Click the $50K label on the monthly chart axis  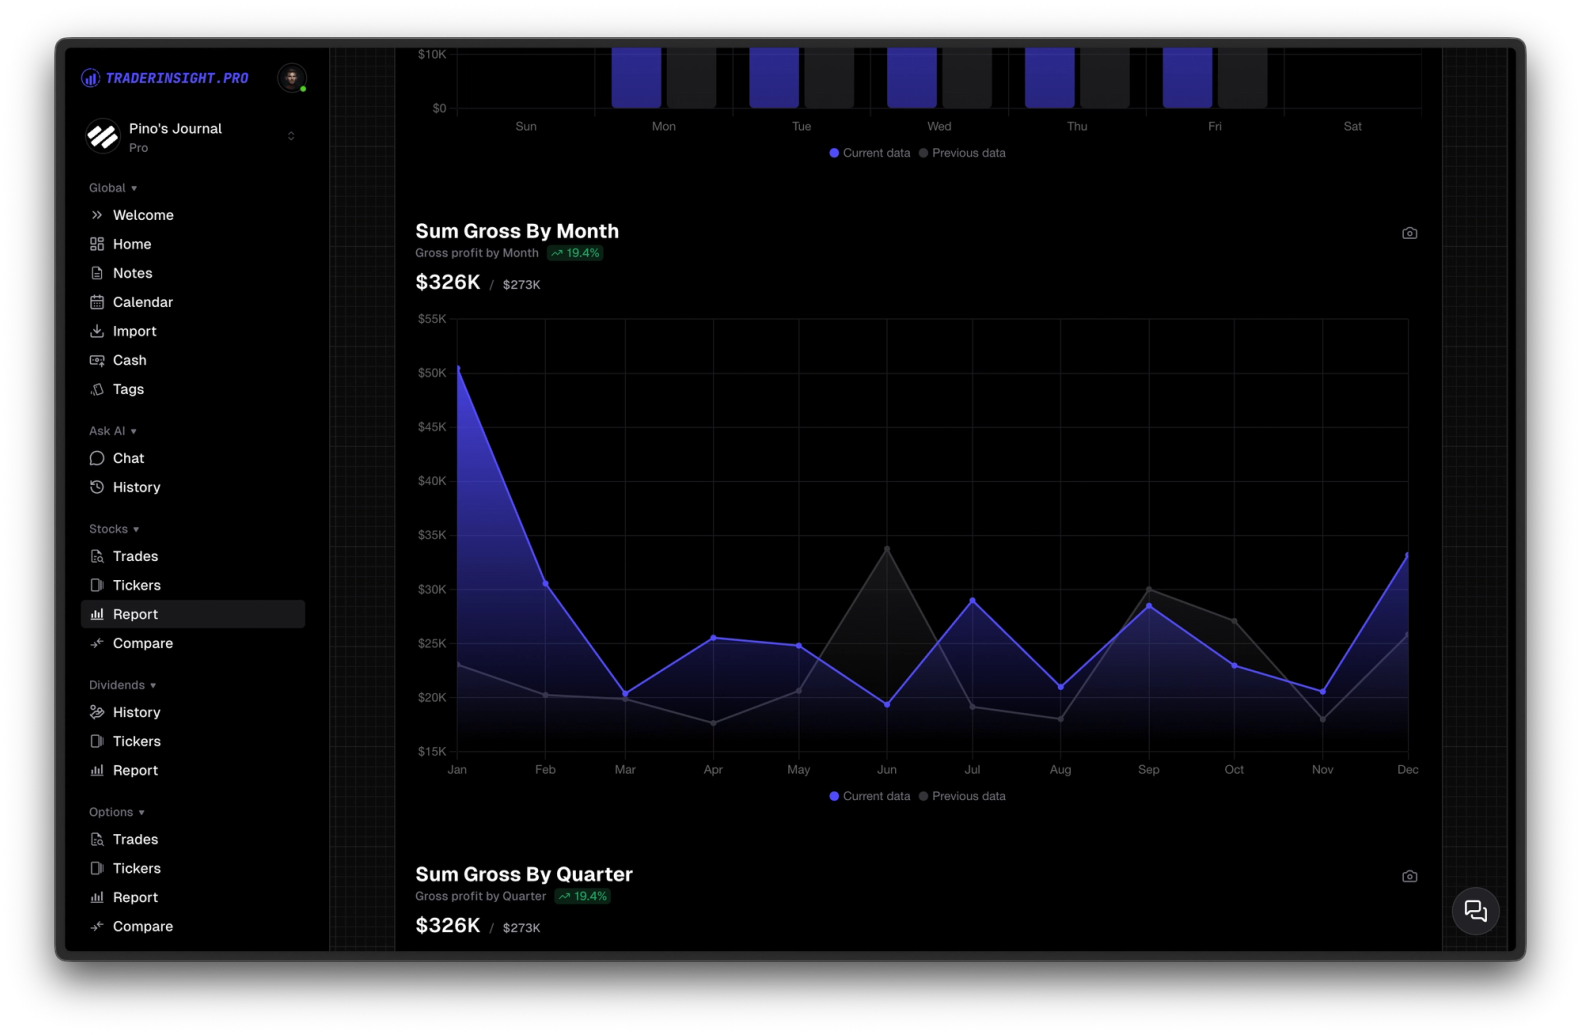tap(432, 373)
